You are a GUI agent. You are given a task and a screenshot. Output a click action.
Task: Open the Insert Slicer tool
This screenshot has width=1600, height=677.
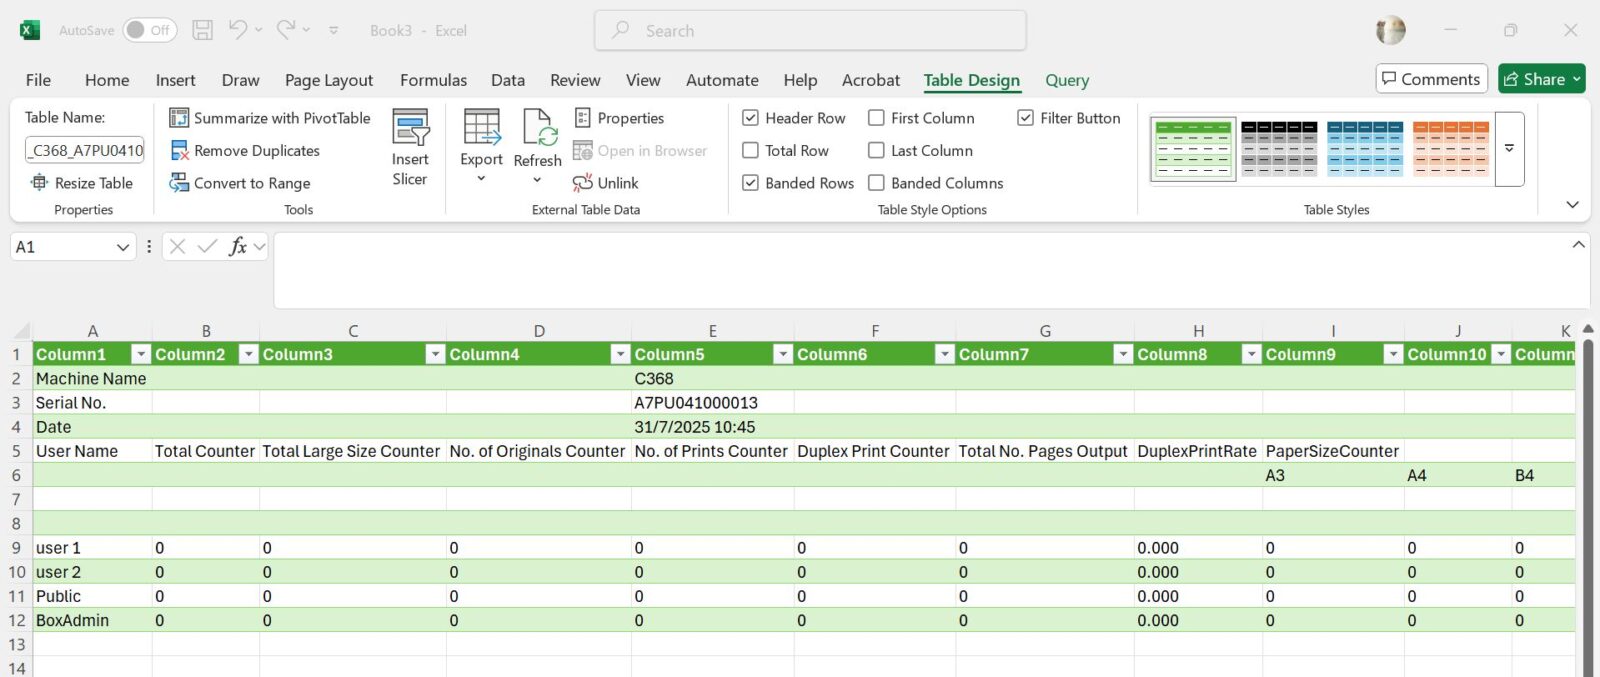(x=410, y=148)
